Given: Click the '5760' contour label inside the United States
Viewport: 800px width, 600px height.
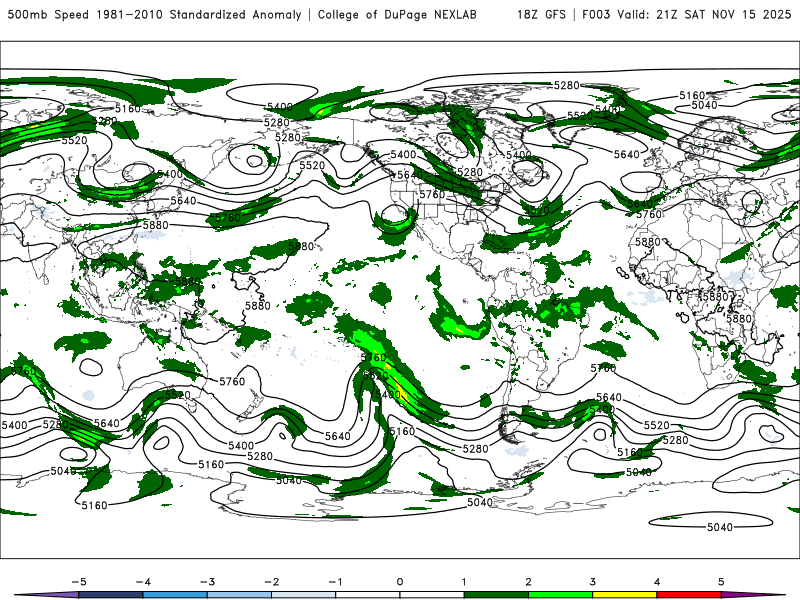Looking at the screenshot, I should [x=432, y=194].
